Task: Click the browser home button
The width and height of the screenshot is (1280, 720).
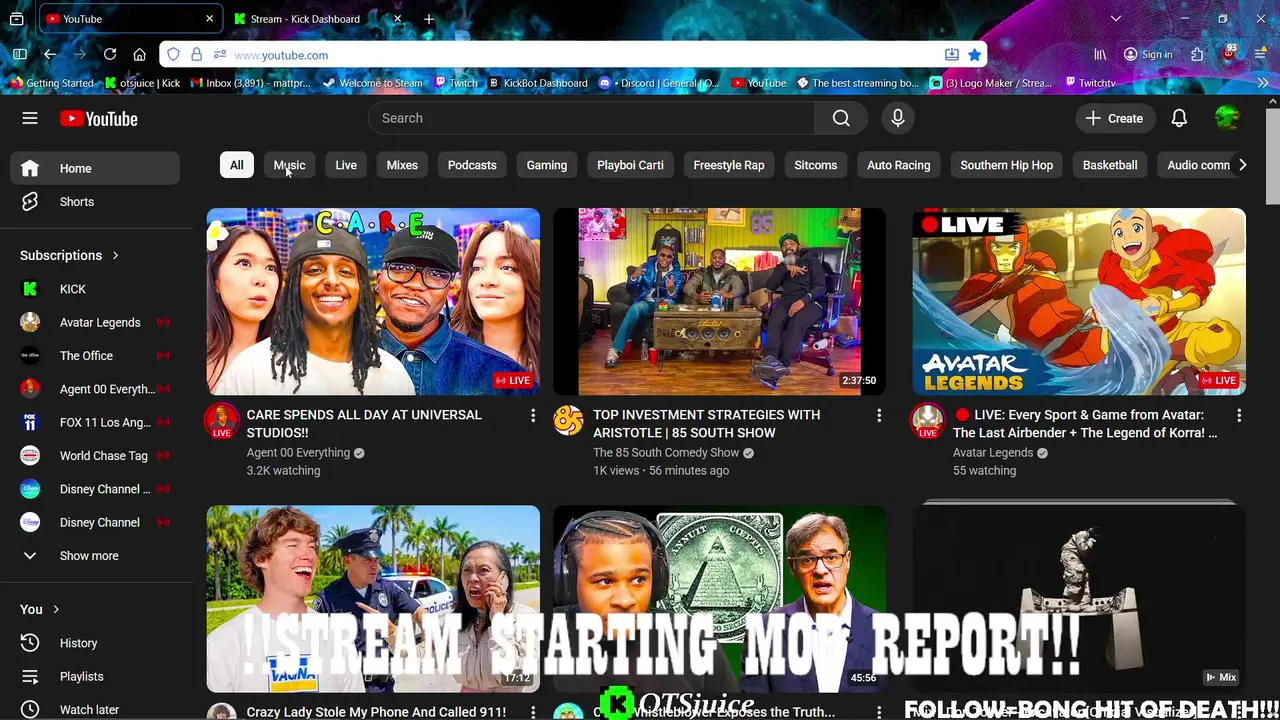Action: click(140, 55)
